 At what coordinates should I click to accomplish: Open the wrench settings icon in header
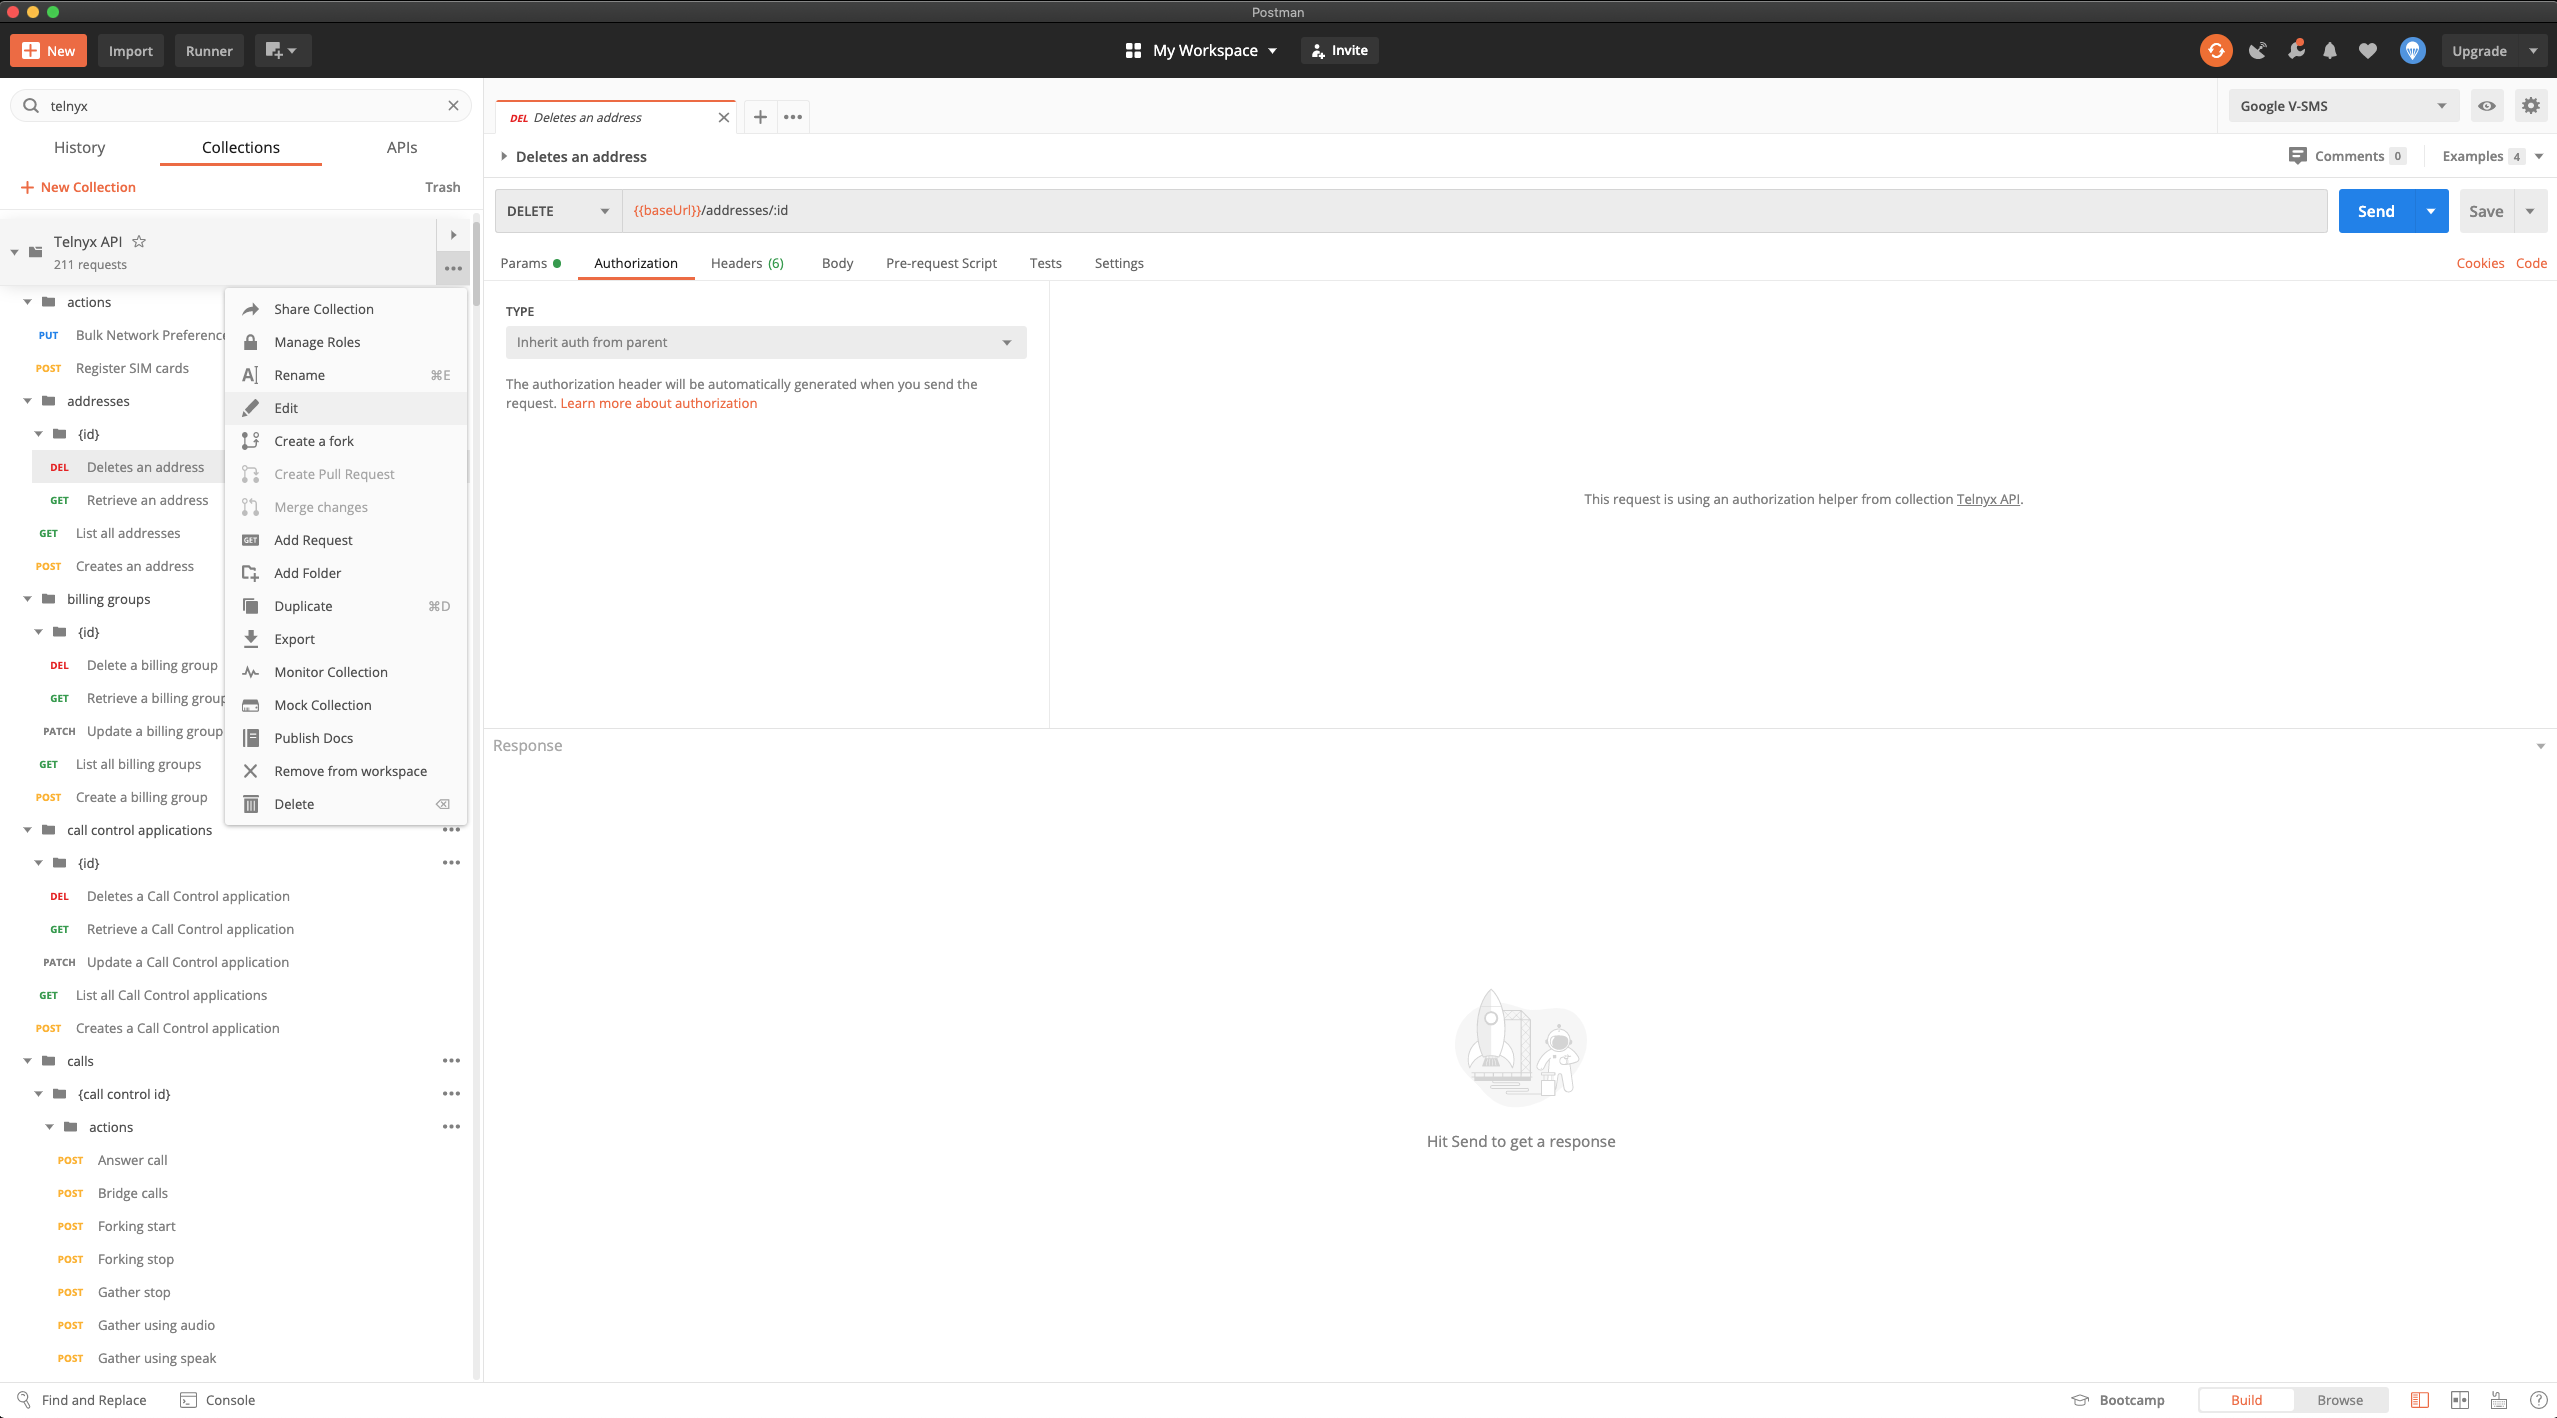point(2295,49)
